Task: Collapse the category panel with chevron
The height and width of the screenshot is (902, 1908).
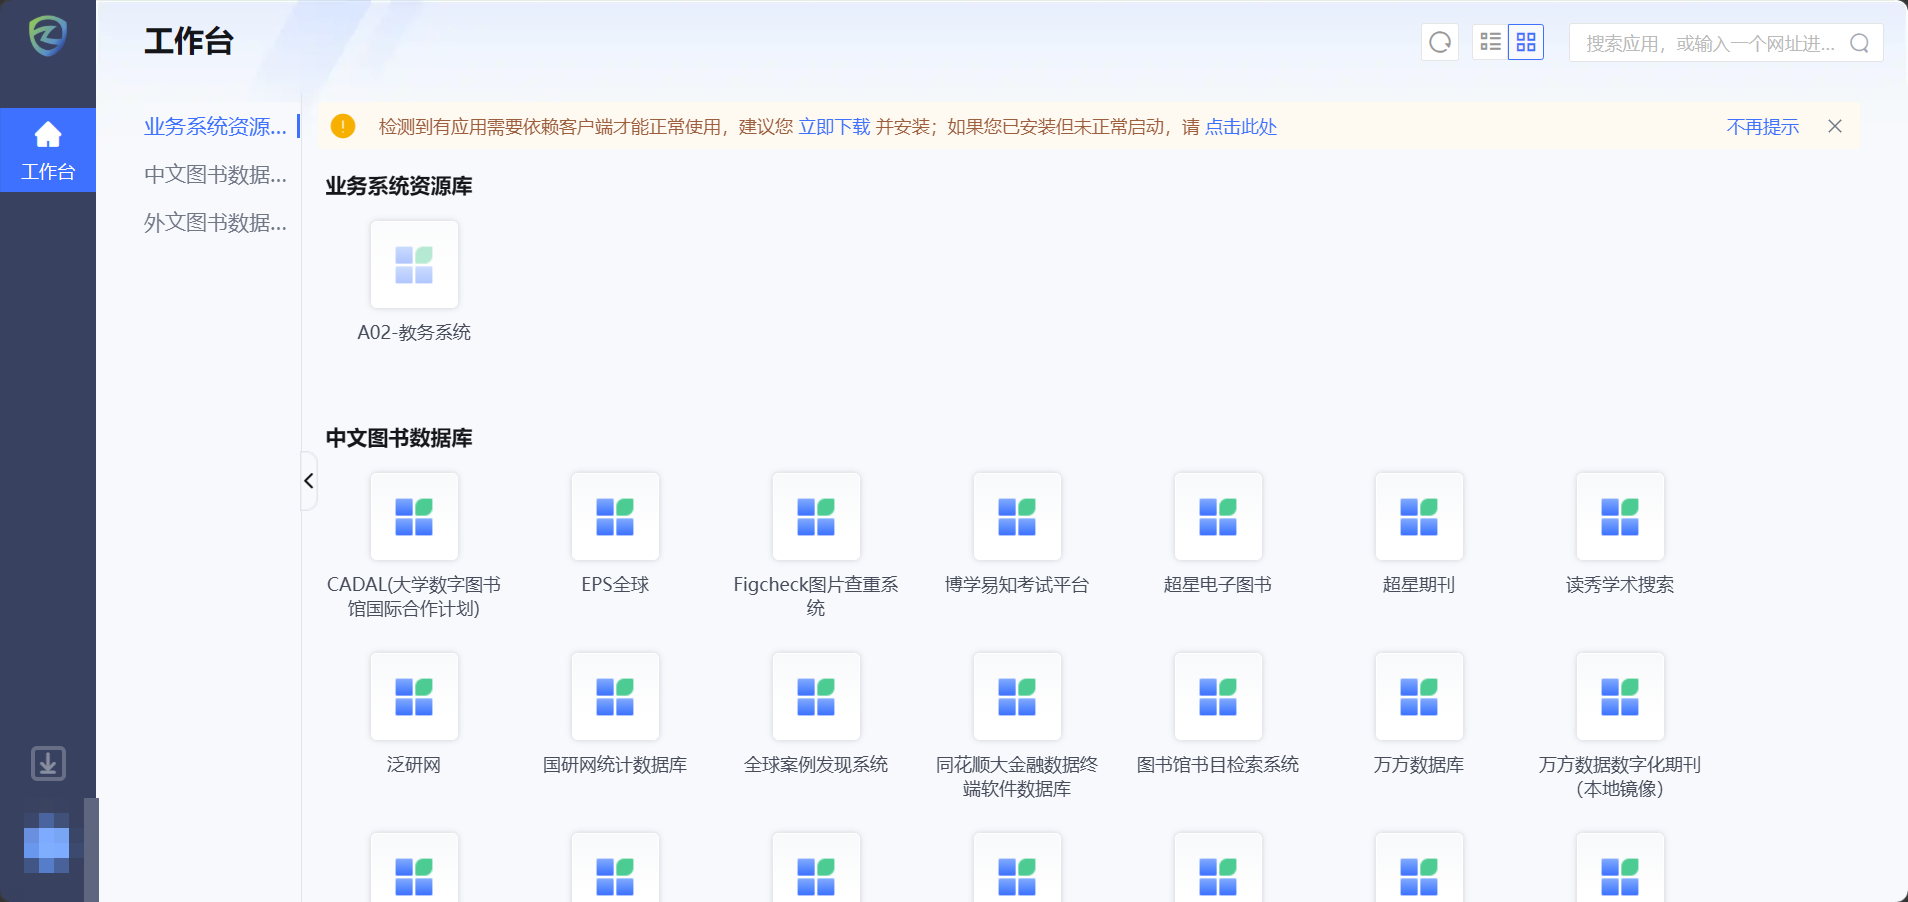Action: click(309, 481)
